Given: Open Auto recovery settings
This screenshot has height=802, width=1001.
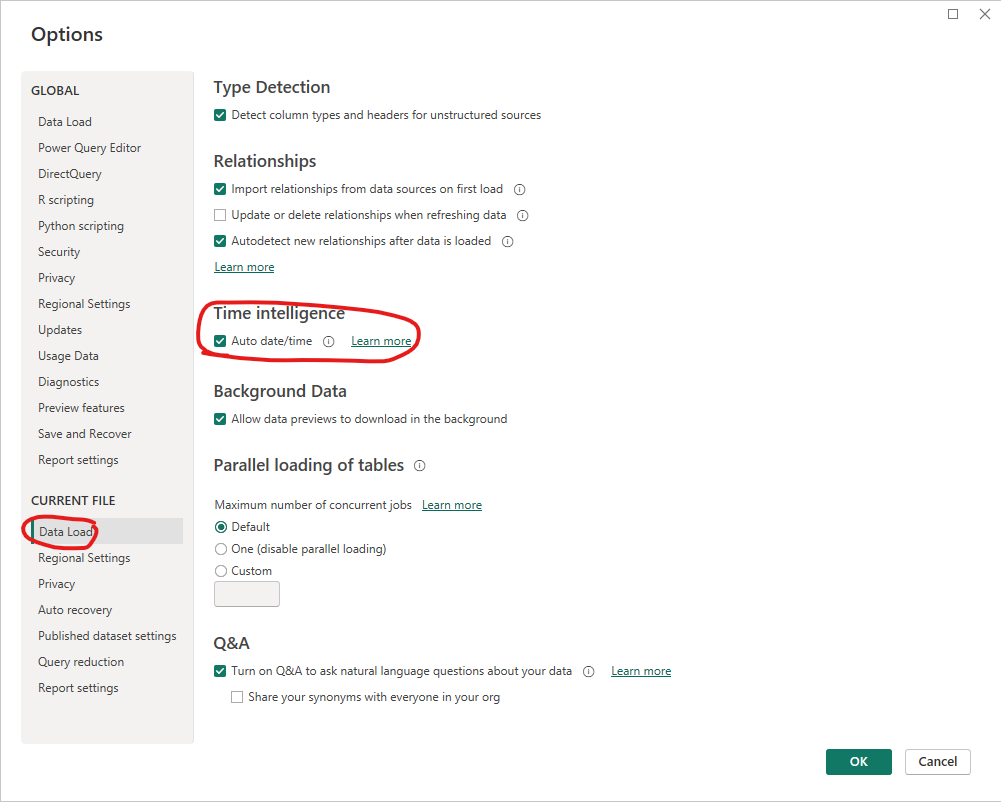Looking at the screenshot, I should tap(75, 610).
